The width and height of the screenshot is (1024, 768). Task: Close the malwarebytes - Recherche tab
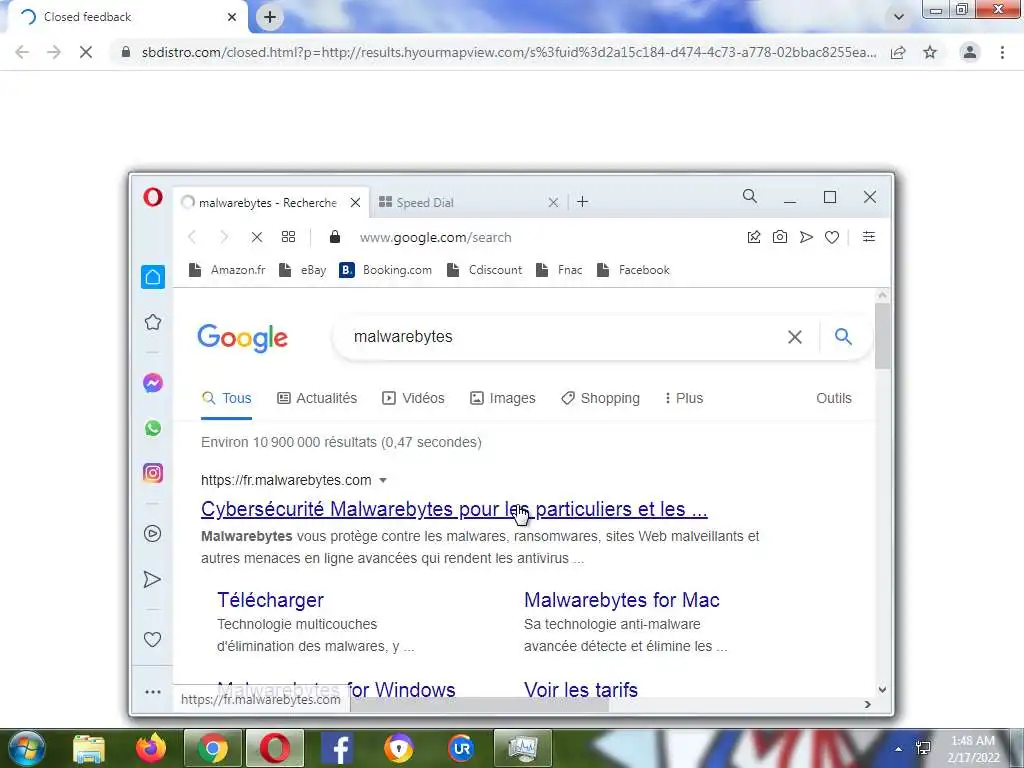(x=355, y=202)
